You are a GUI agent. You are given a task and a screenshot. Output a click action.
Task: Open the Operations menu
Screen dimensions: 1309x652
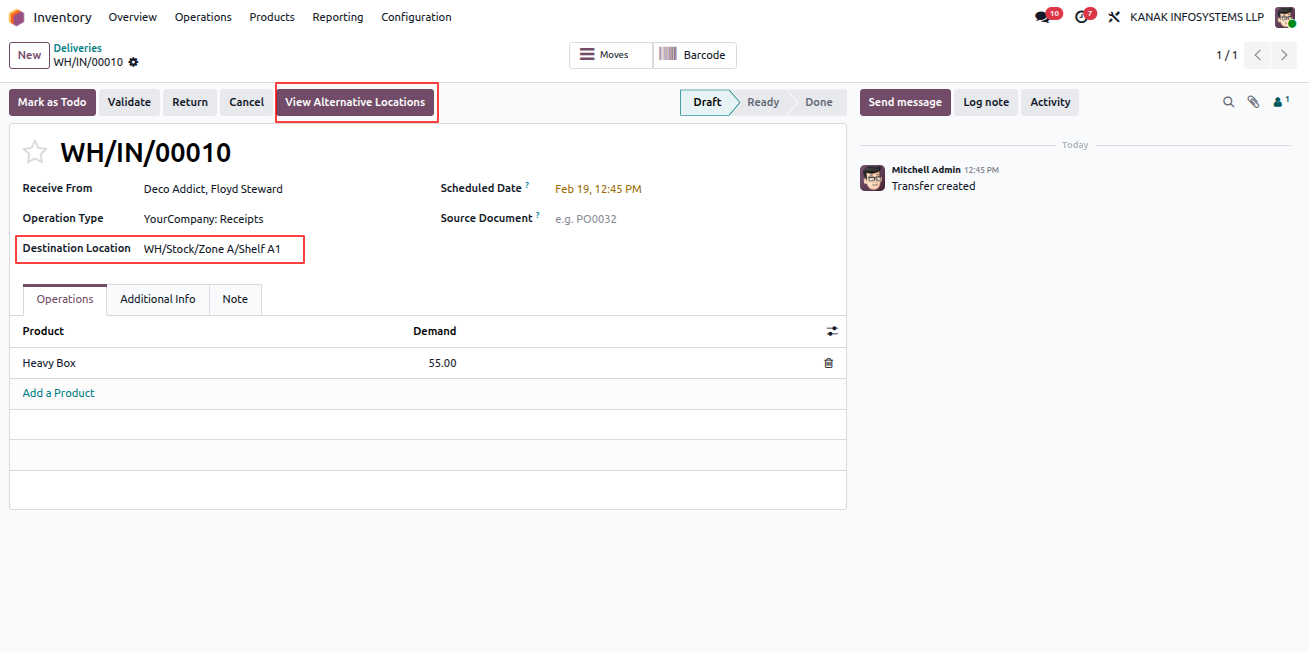[203, 17]
